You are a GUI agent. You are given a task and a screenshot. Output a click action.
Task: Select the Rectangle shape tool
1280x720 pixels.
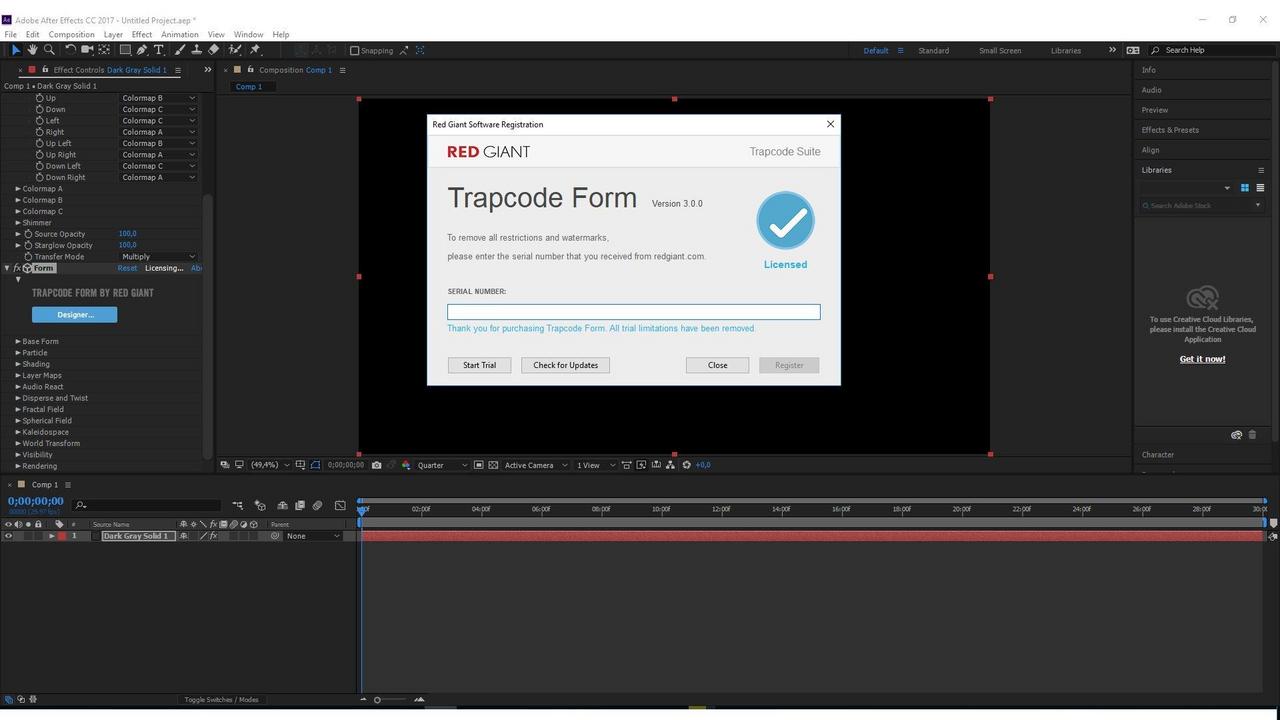click(125, 50)
